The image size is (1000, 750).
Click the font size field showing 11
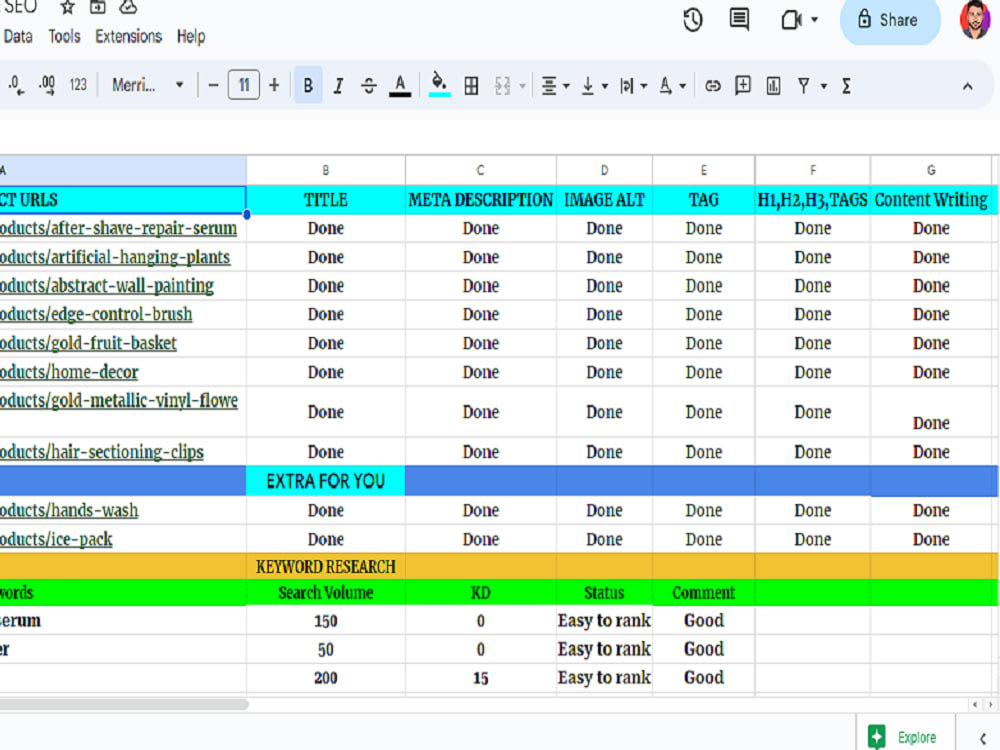244,85
